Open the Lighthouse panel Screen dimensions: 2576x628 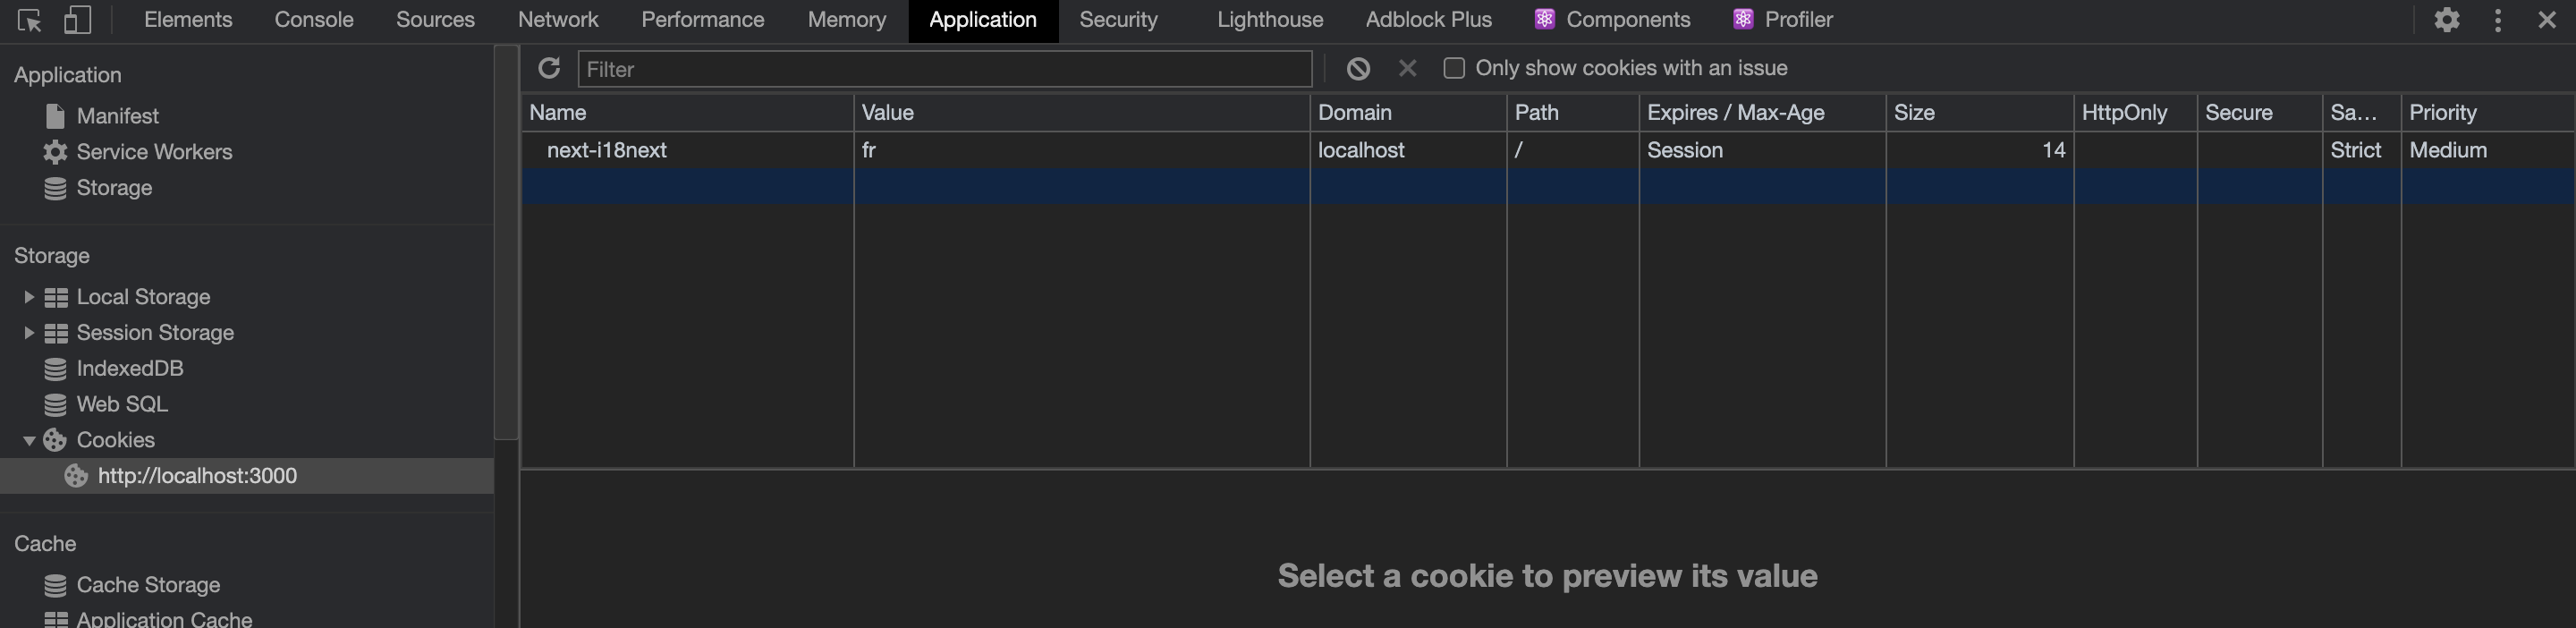tap(1268, 19)
